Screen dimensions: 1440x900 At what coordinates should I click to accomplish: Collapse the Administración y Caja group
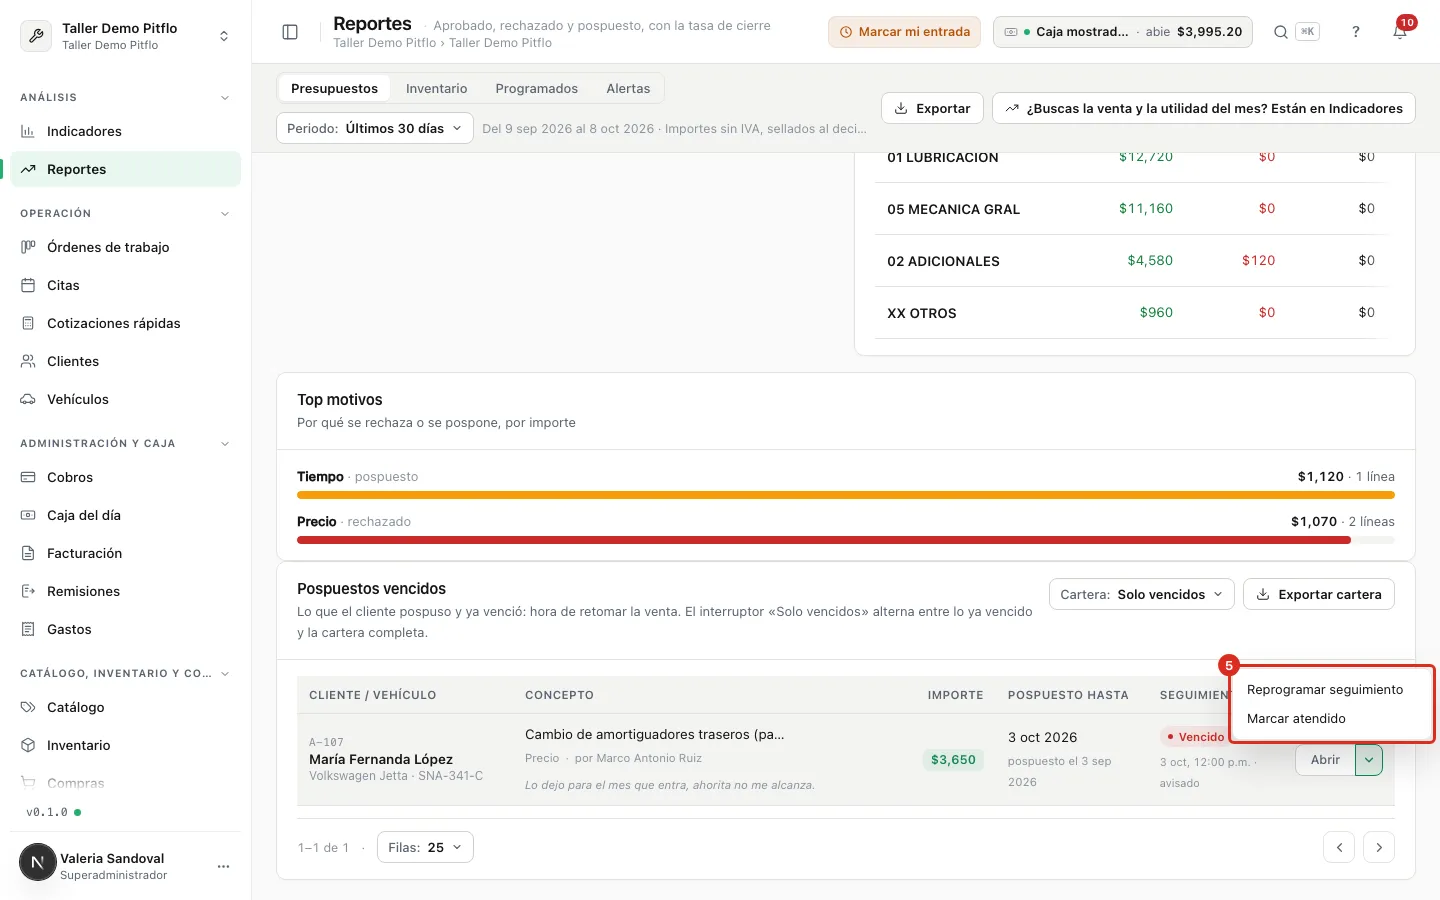click(x=225, y=444)
